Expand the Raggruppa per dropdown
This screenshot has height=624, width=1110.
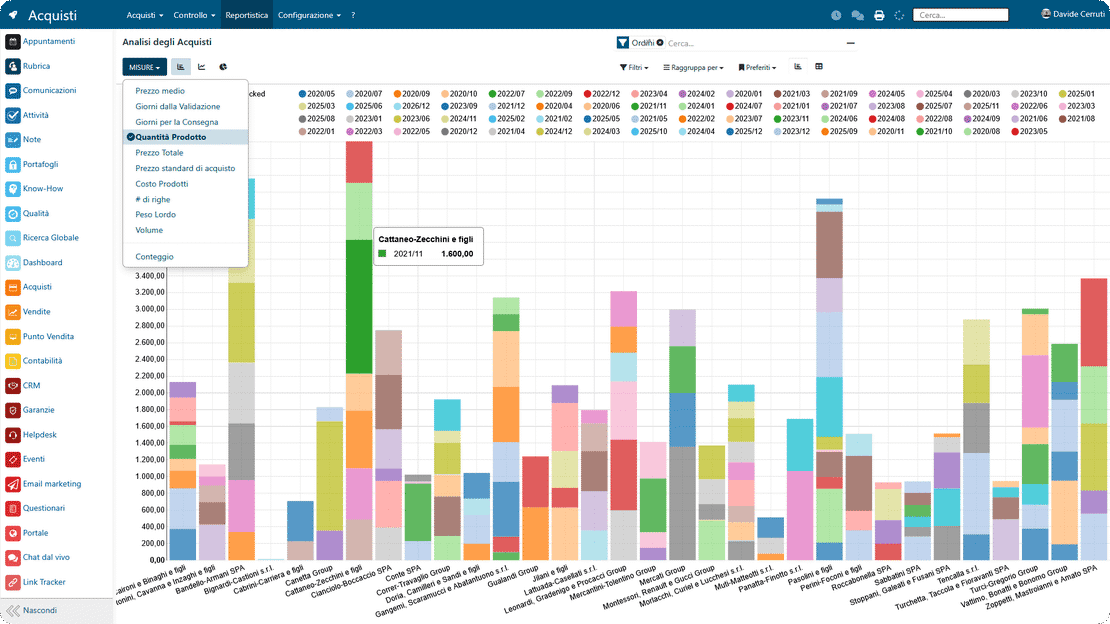pos(693,67)
